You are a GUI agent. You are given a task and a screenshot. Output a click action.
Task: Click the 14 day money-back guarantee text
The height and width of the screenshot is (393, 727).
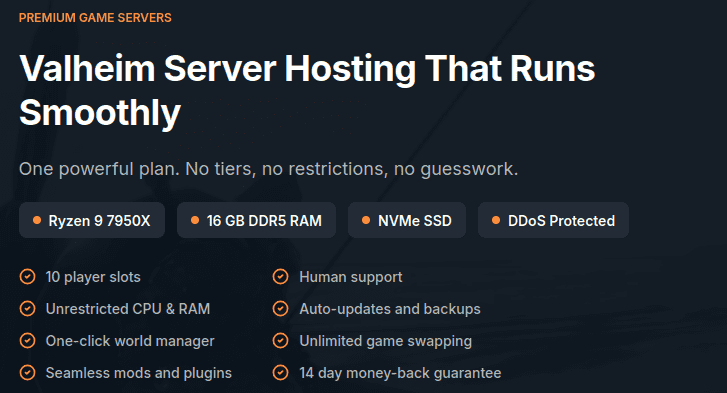(400, 373)
